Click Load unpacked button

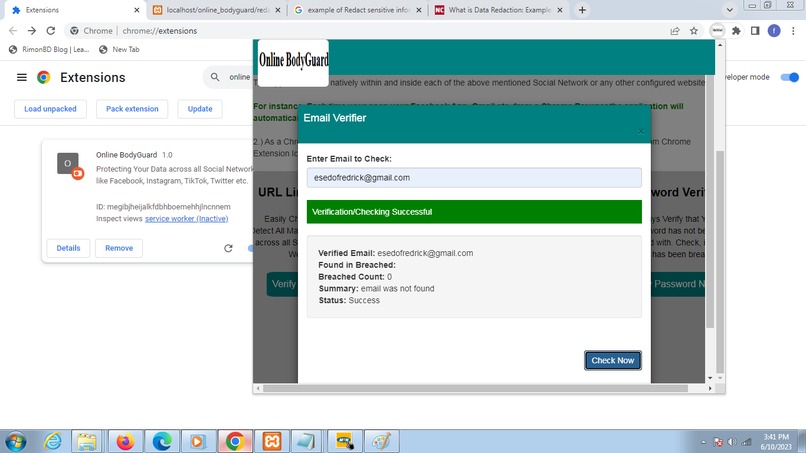pyautogui.click(x=50, y=109)
